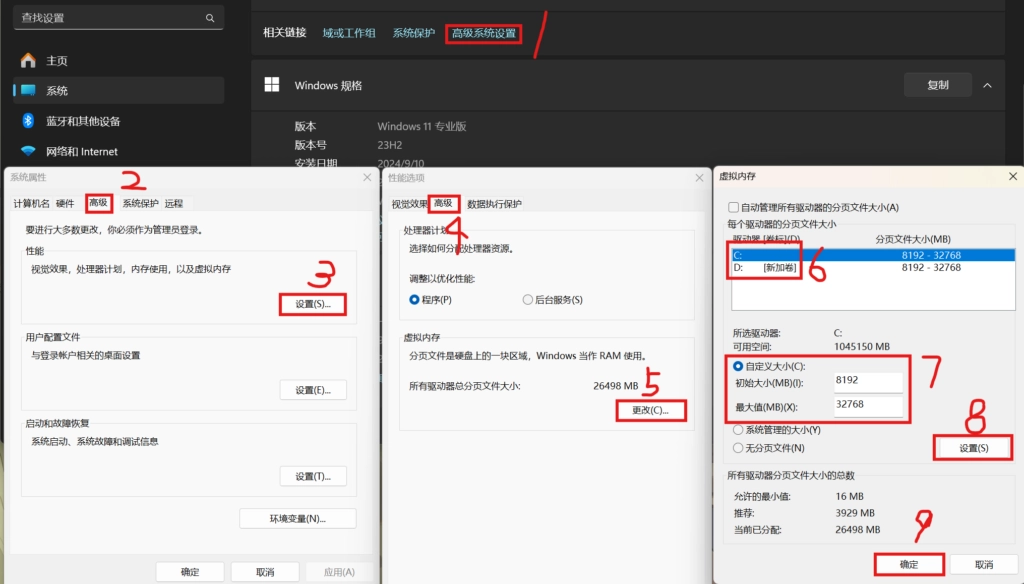1024x584 pixels.
Task: Open 蓝牙和其他设备 Bluetooth icon
Action: click(x=28, y=121)
